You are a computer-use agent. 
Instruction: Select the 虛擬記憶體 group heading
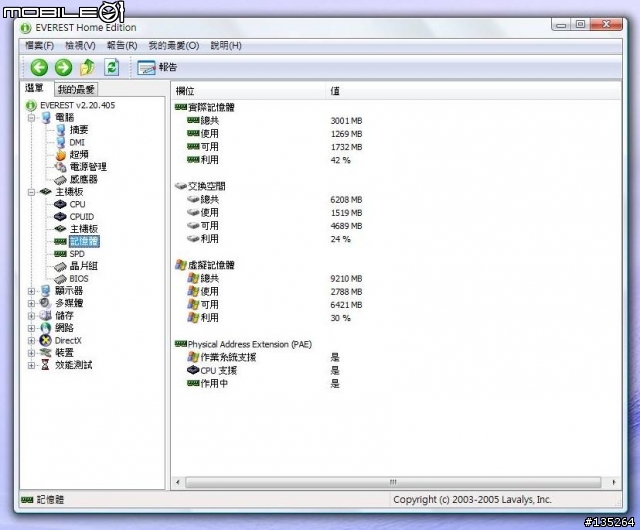point(211,265)
